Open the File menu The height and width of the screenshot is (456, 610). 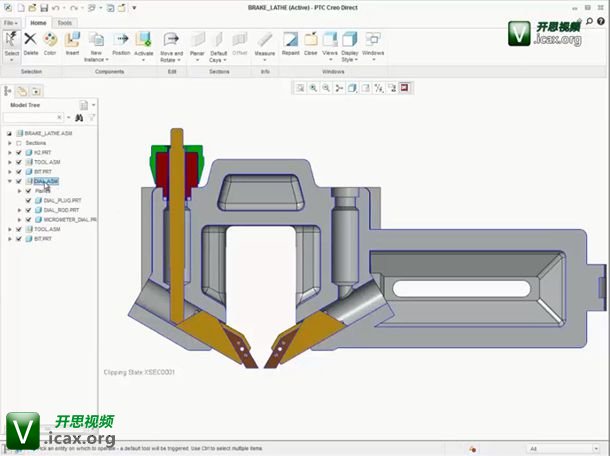(x=10, y=21)
